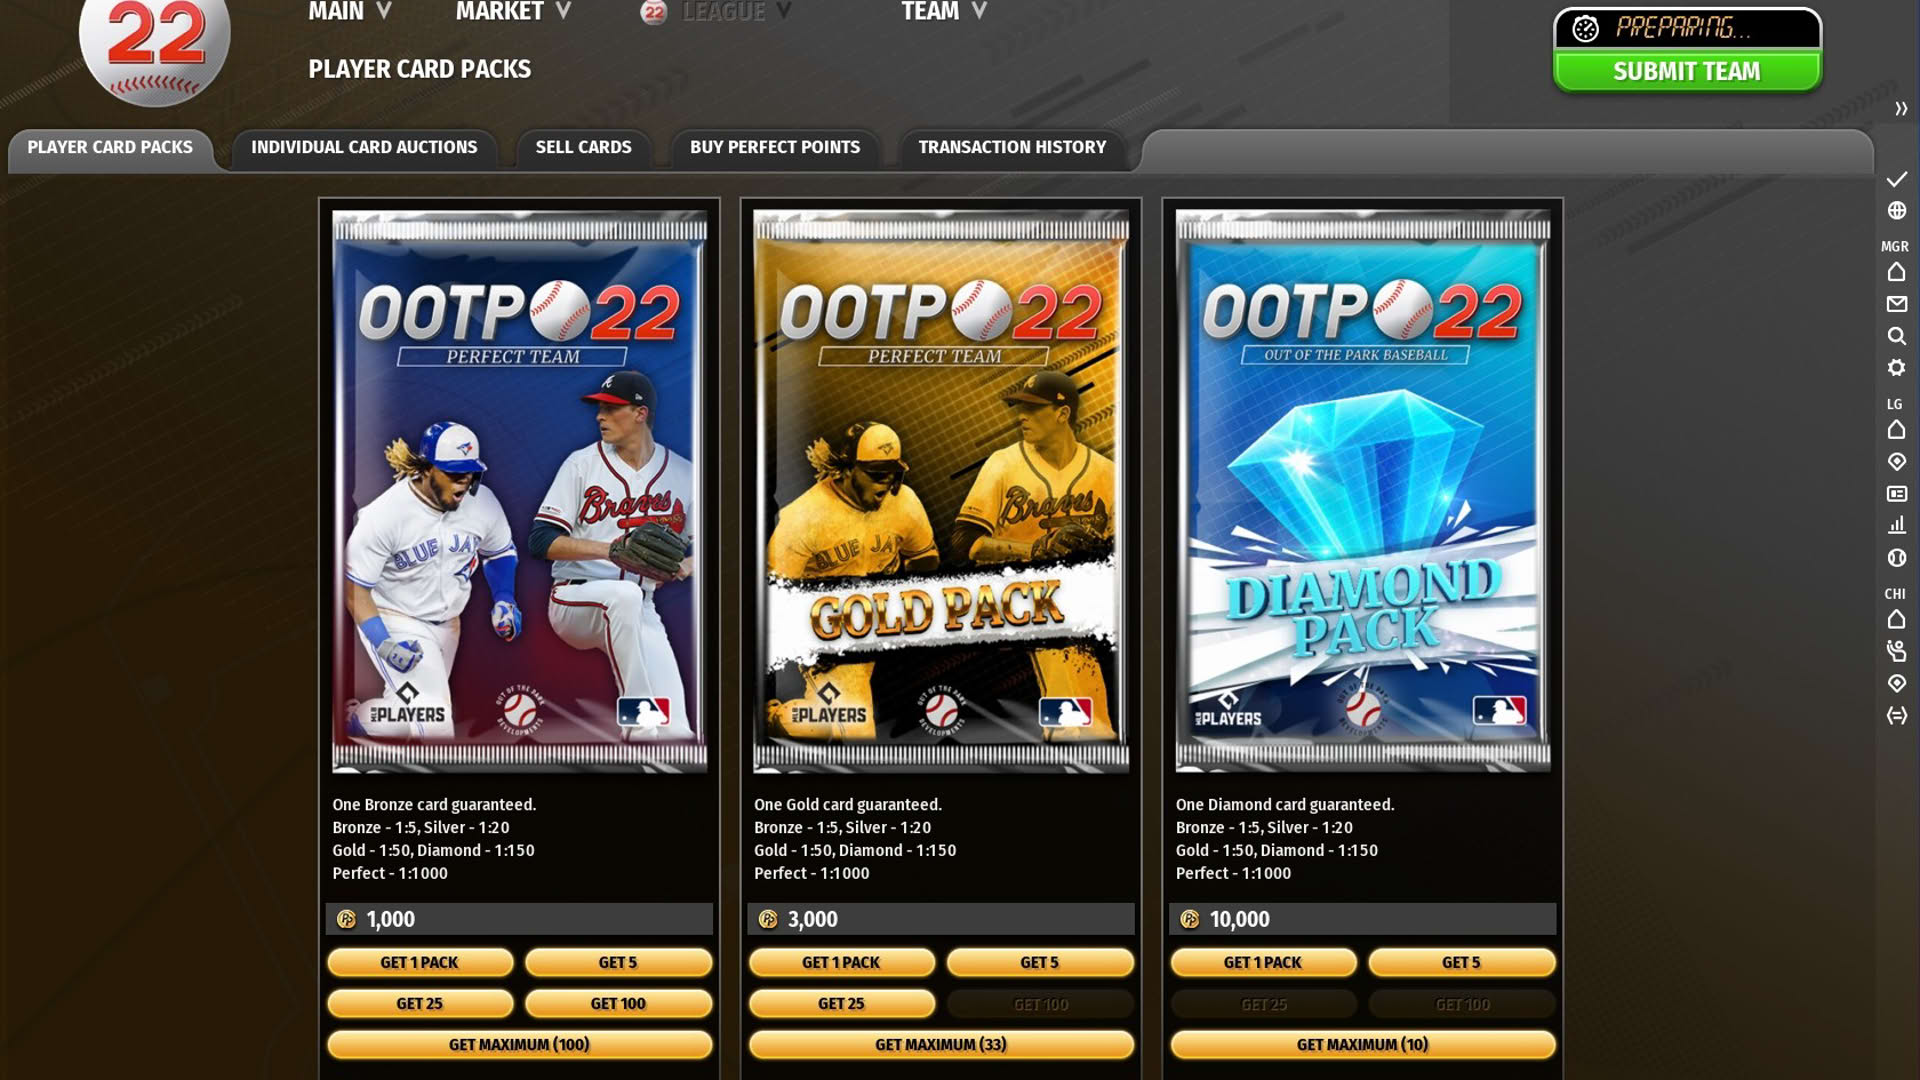Open CHI player roster icon
Screen dimensions: 1920x1080
click(1897, 651)
